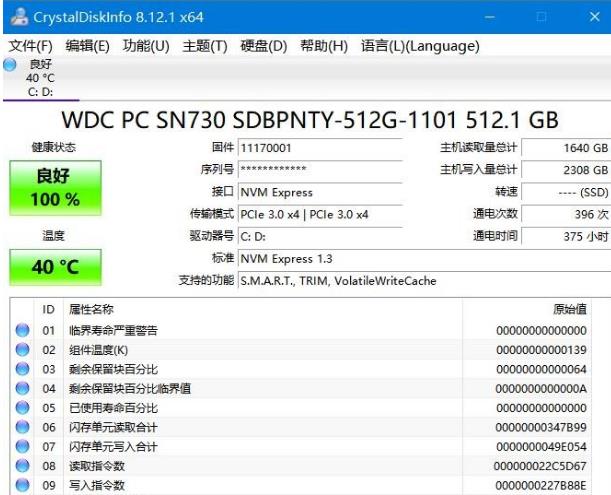Select the 写入指令数 attribute row
Image resolution: width=611 pixels, height=495 pixels.
tap(301, 485)
